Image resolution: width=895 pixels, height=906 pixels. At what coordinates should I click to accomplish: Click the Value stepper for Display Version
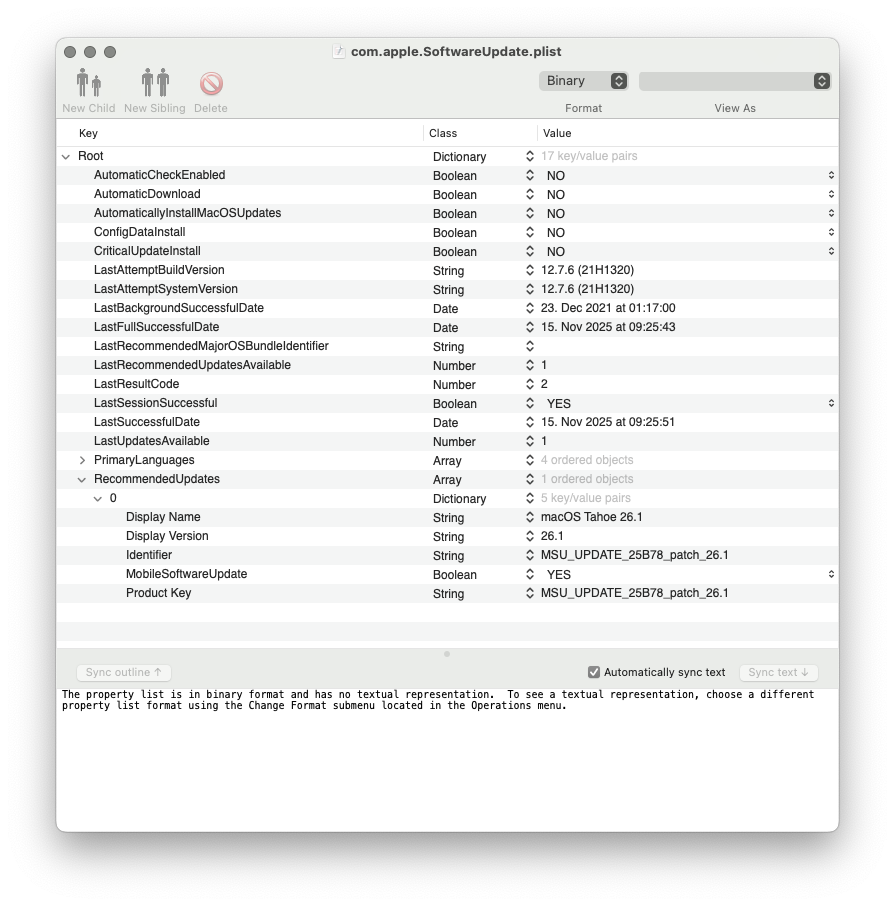tap(531, 536)
